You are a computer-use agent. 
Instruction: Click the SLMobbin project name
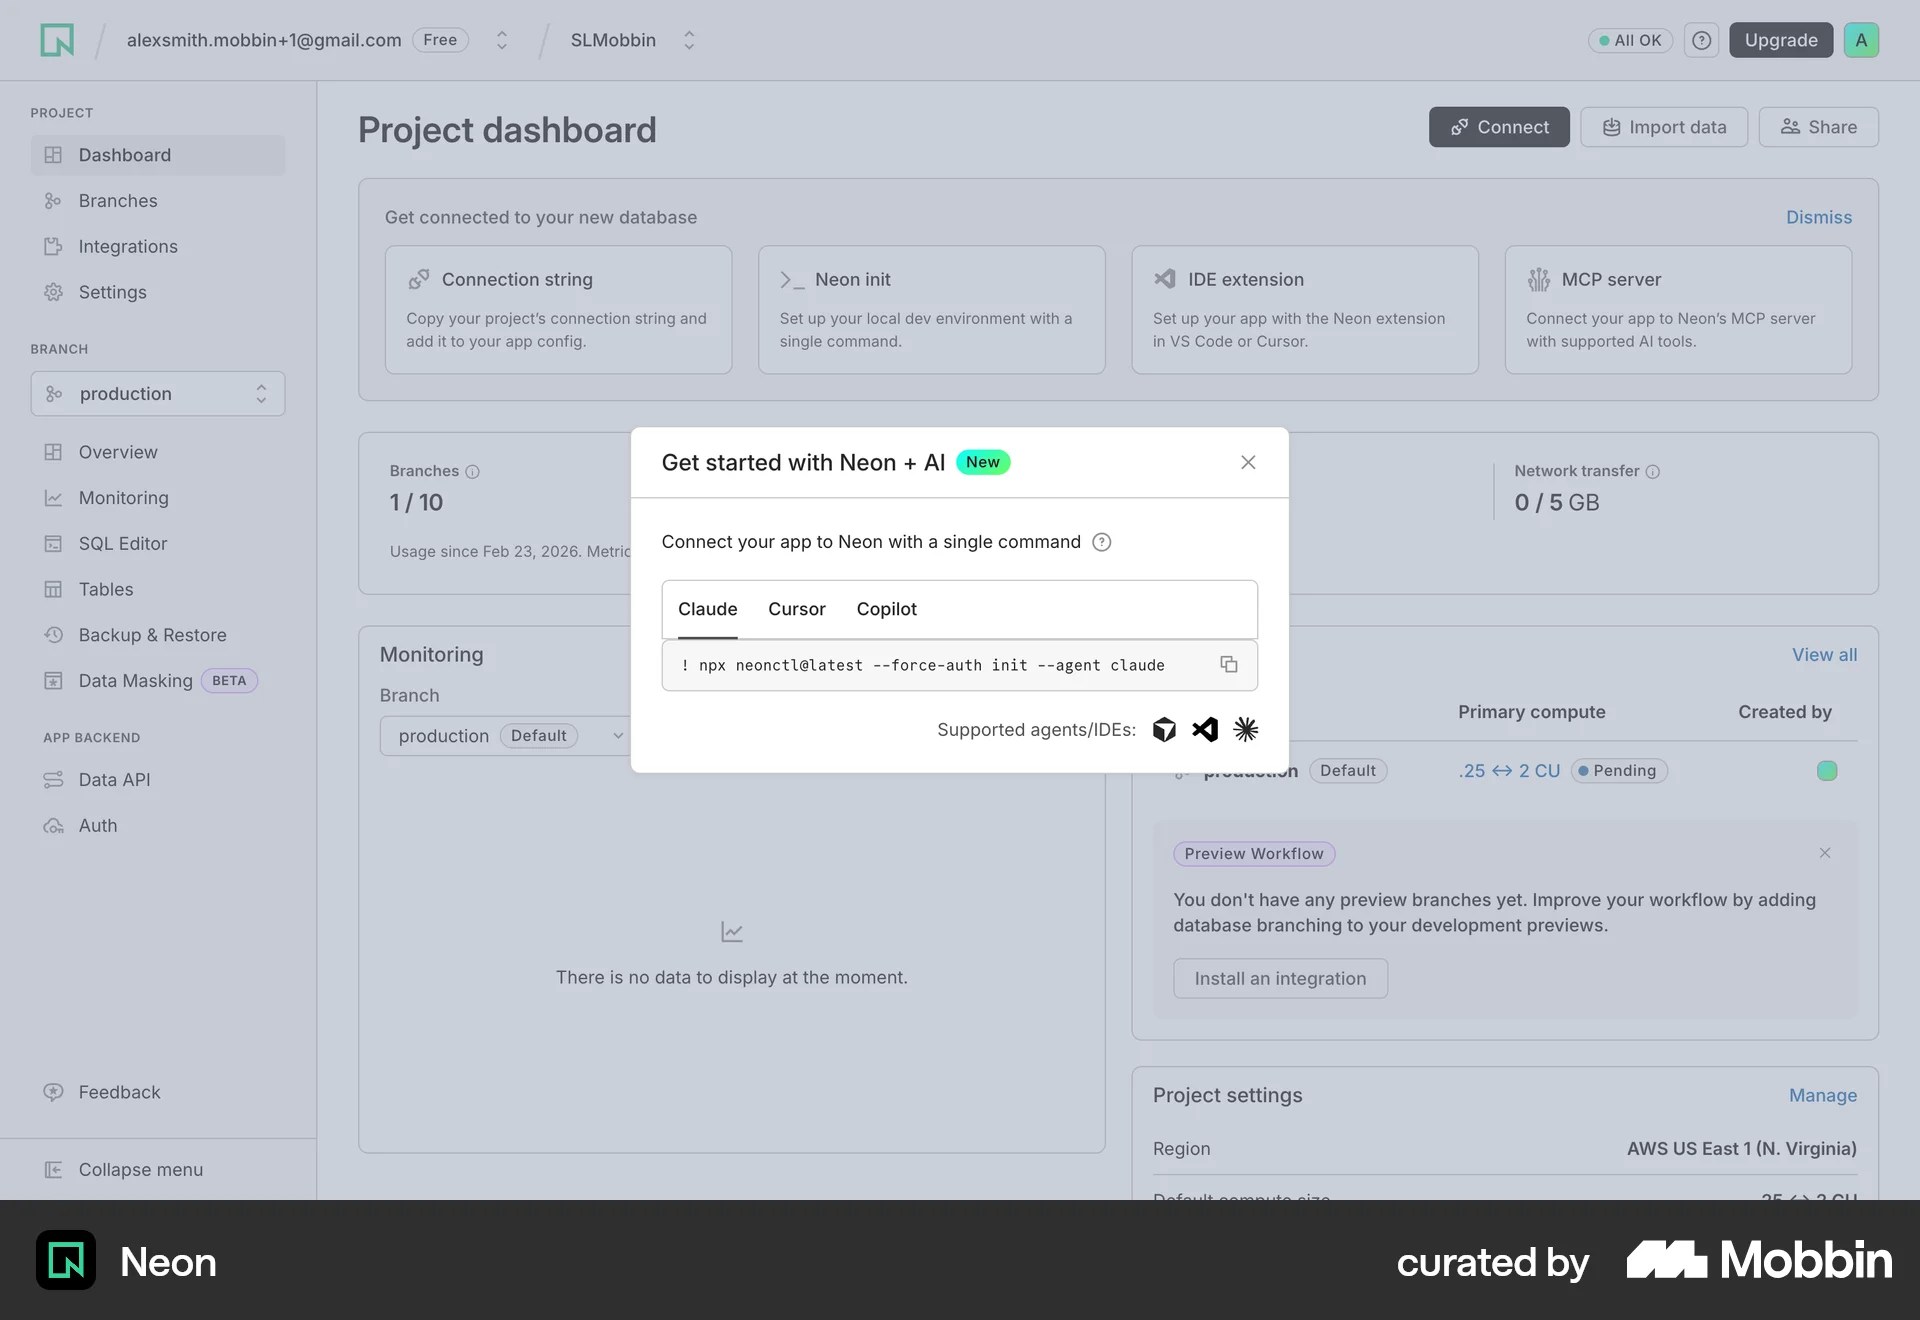pyautogui.click(x=613, y=40)
